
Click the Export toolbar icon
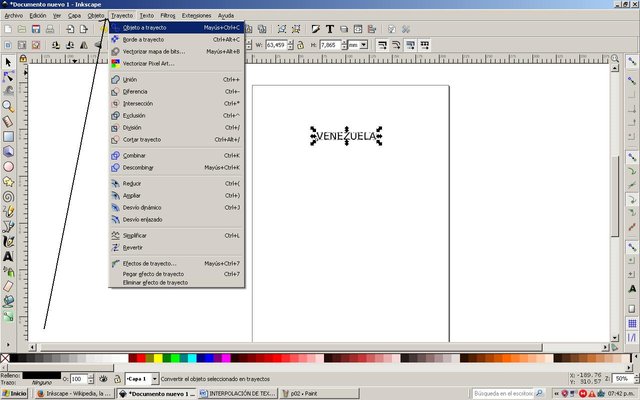tap(84, 29)
